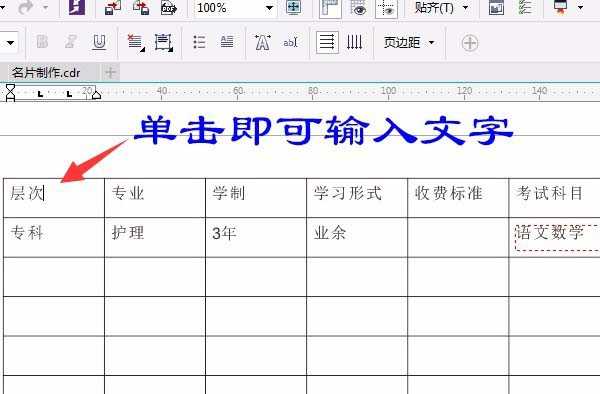
Task: Click the table cell containing 考试科目
Action: 554,198
